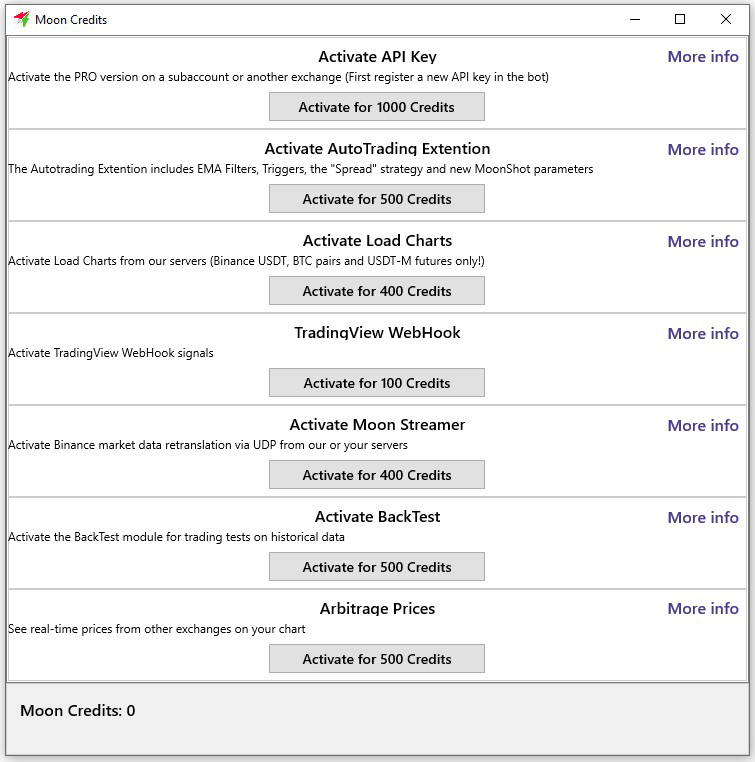Click the Moon Credits: 0 balance text
755x762 pixels.
(78, 710)
